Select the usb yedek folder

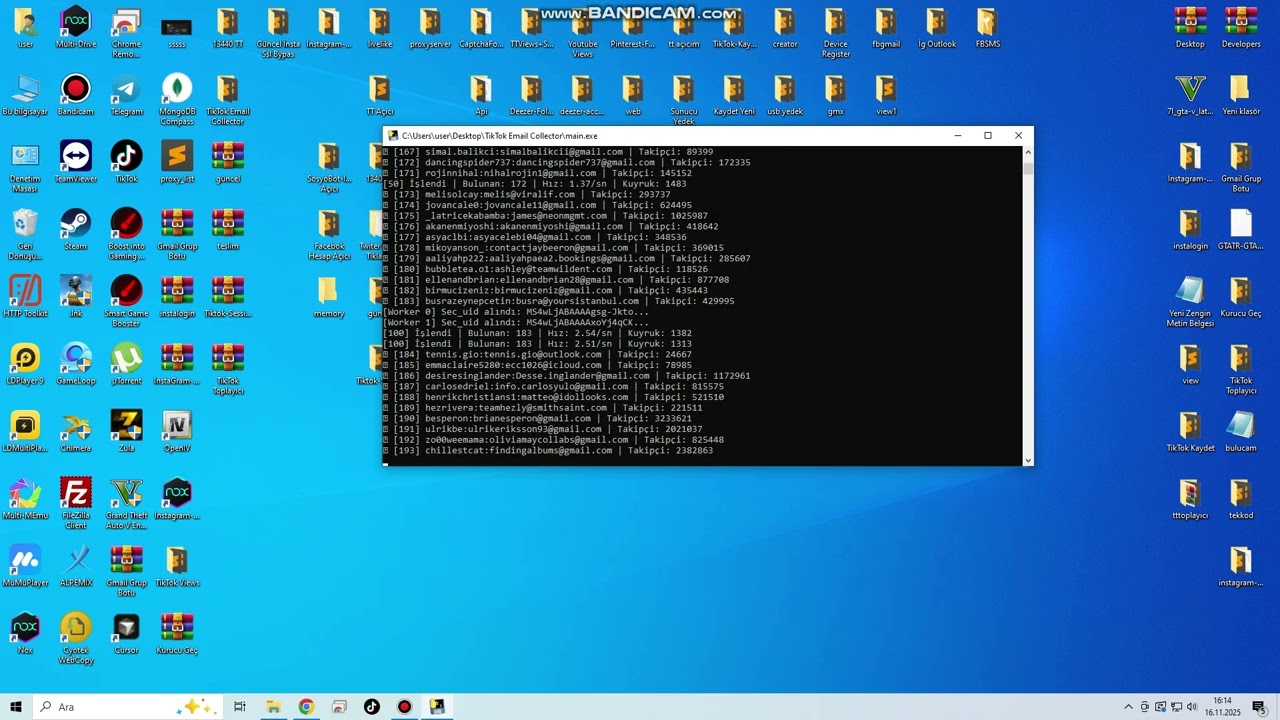(785, 96)
